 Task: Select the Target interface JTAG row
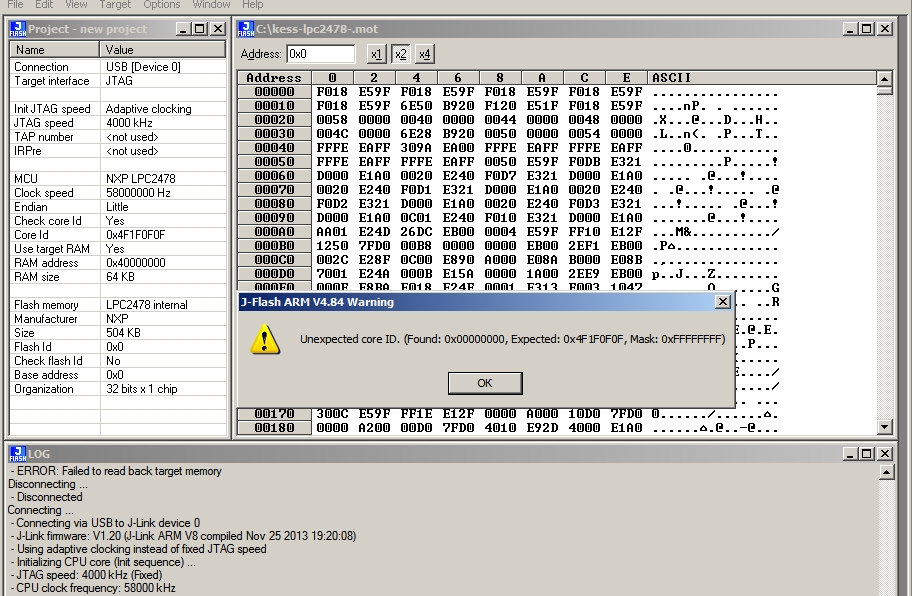click(x=118, y=81)
